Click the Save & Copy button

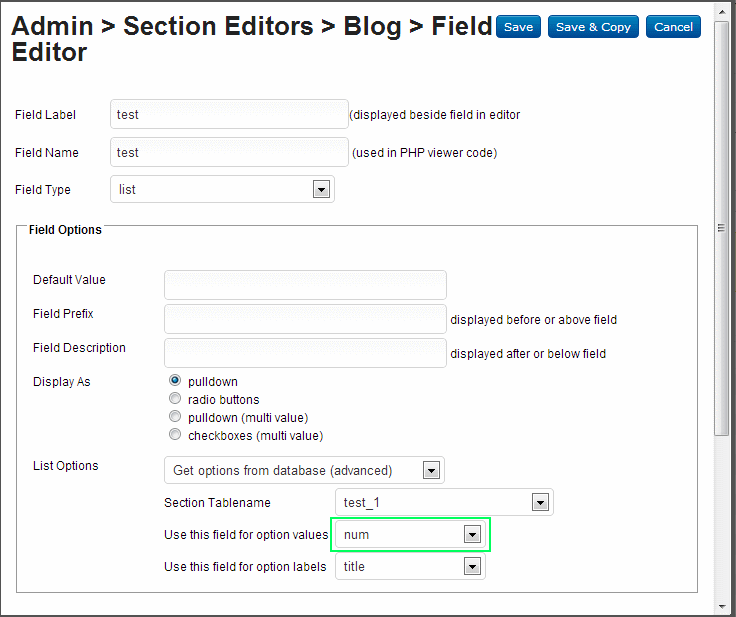[593, 27]
